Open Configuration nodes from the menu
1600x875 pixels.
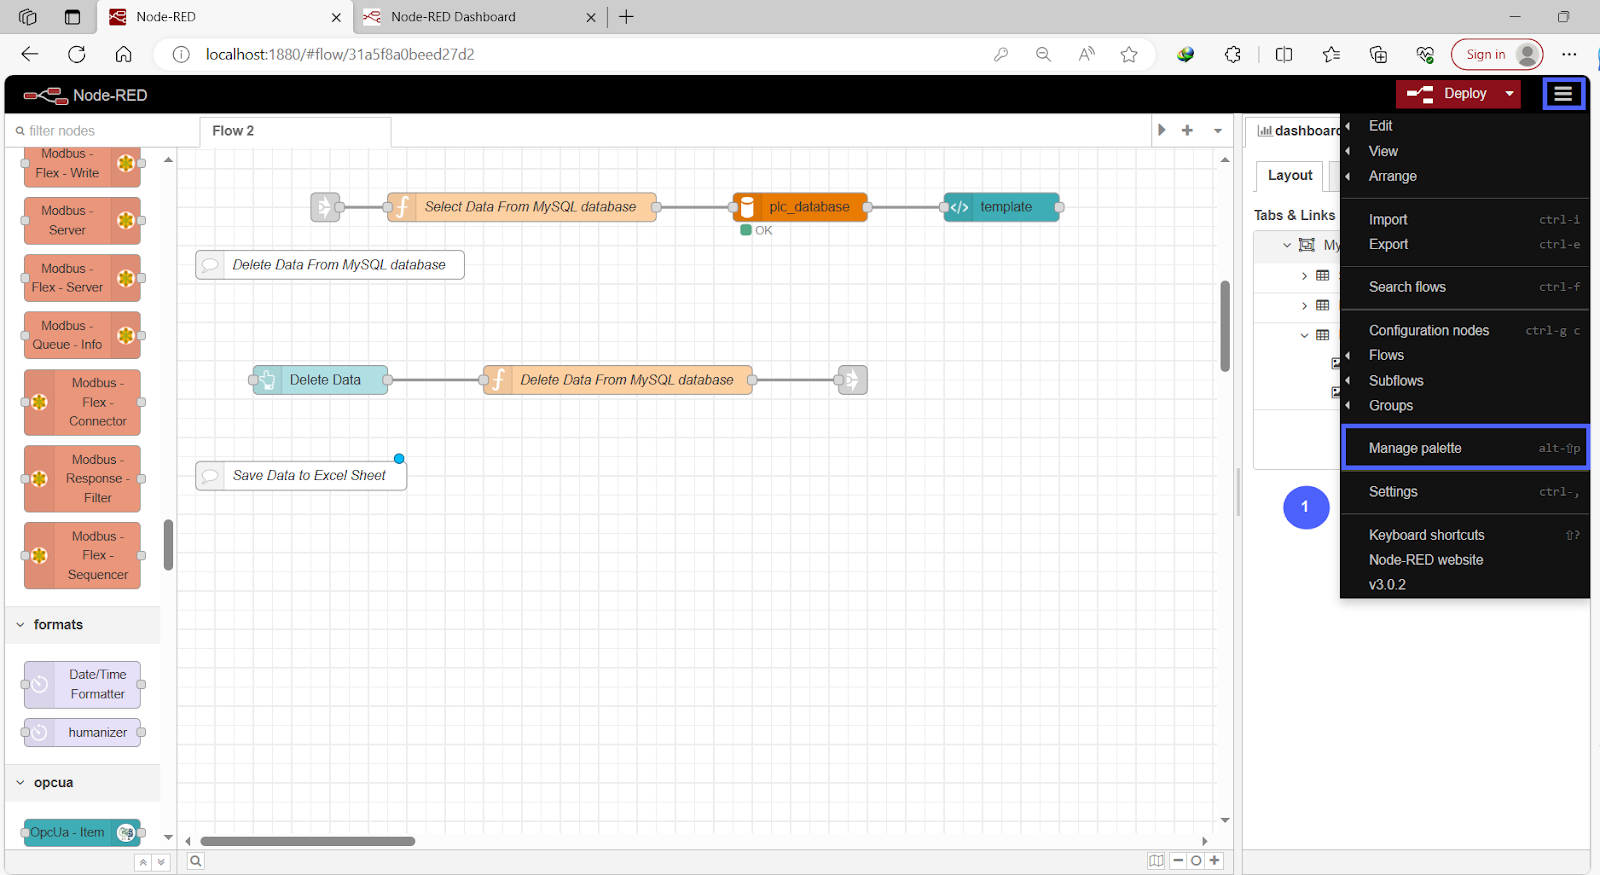click(1465, 330)
